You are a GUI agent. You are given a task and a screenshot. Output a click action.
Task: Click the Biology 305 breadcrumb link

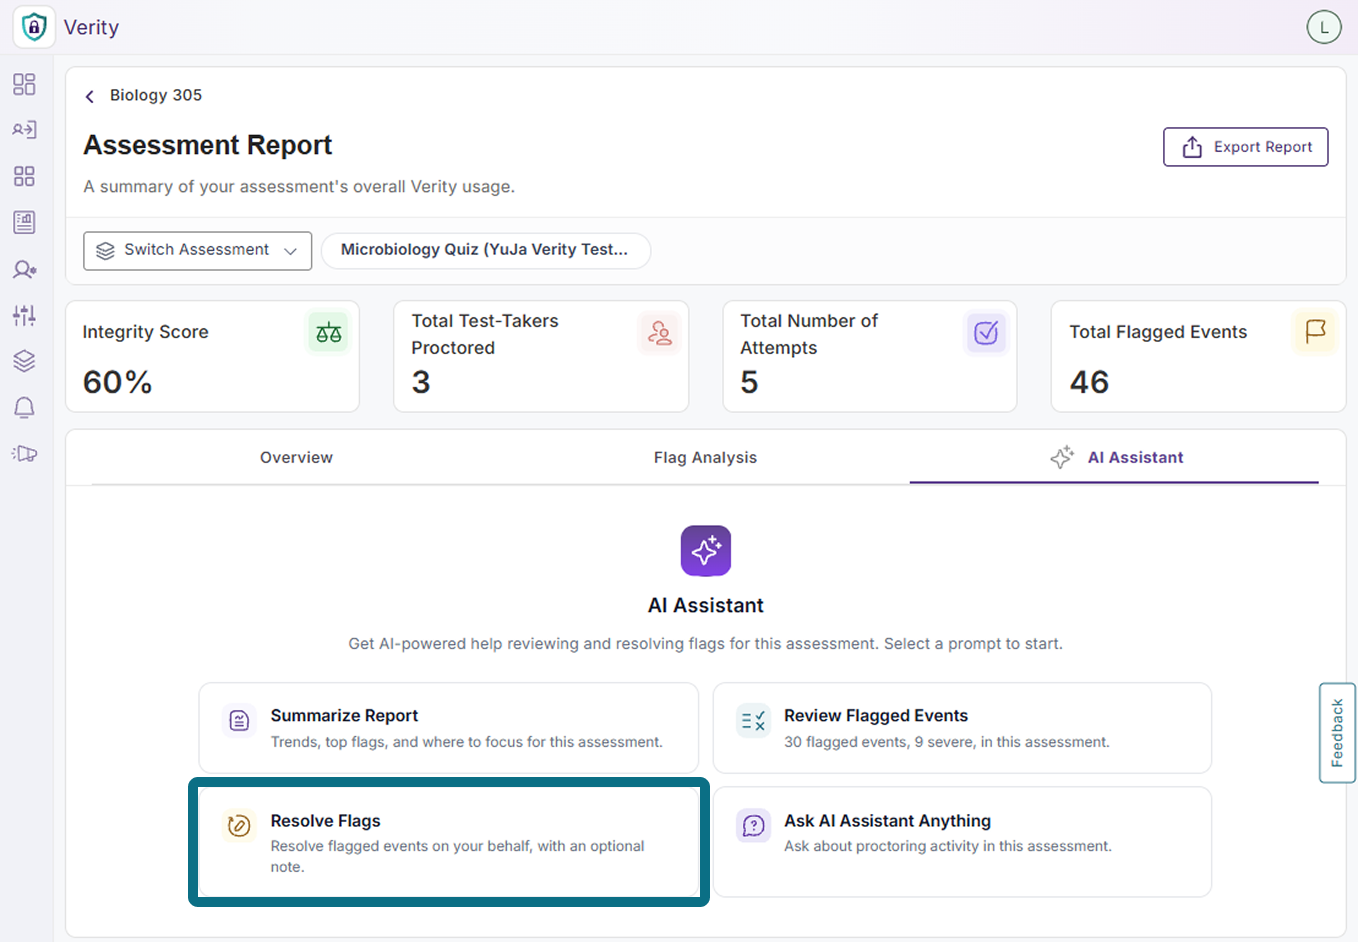[x=156, y=95]
